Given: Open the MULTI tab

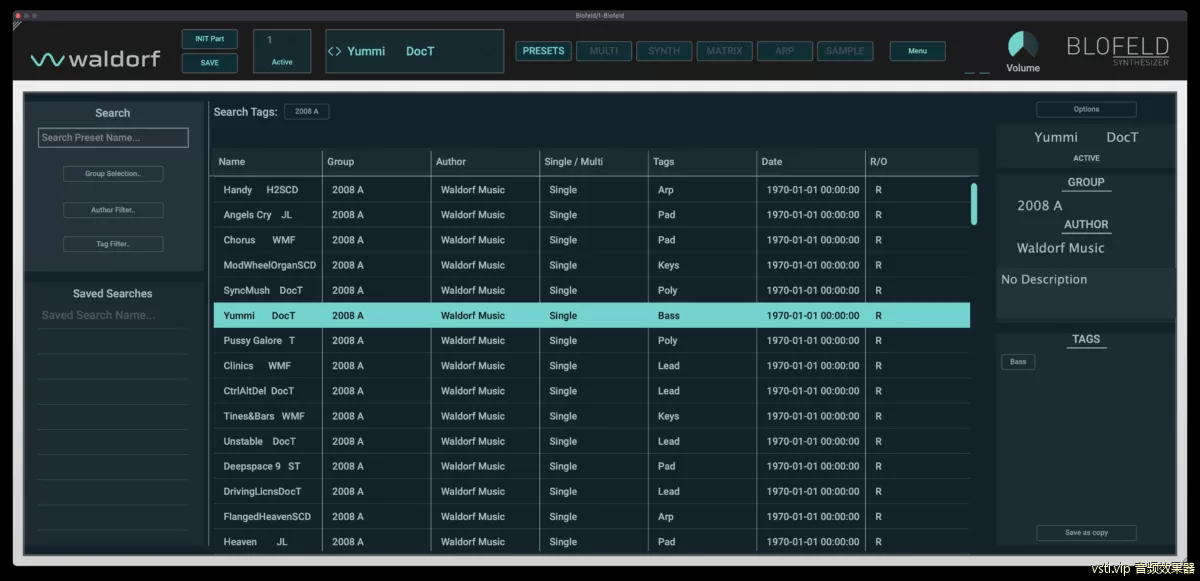Looking at the screenshot, I should [x=604, y=51].
